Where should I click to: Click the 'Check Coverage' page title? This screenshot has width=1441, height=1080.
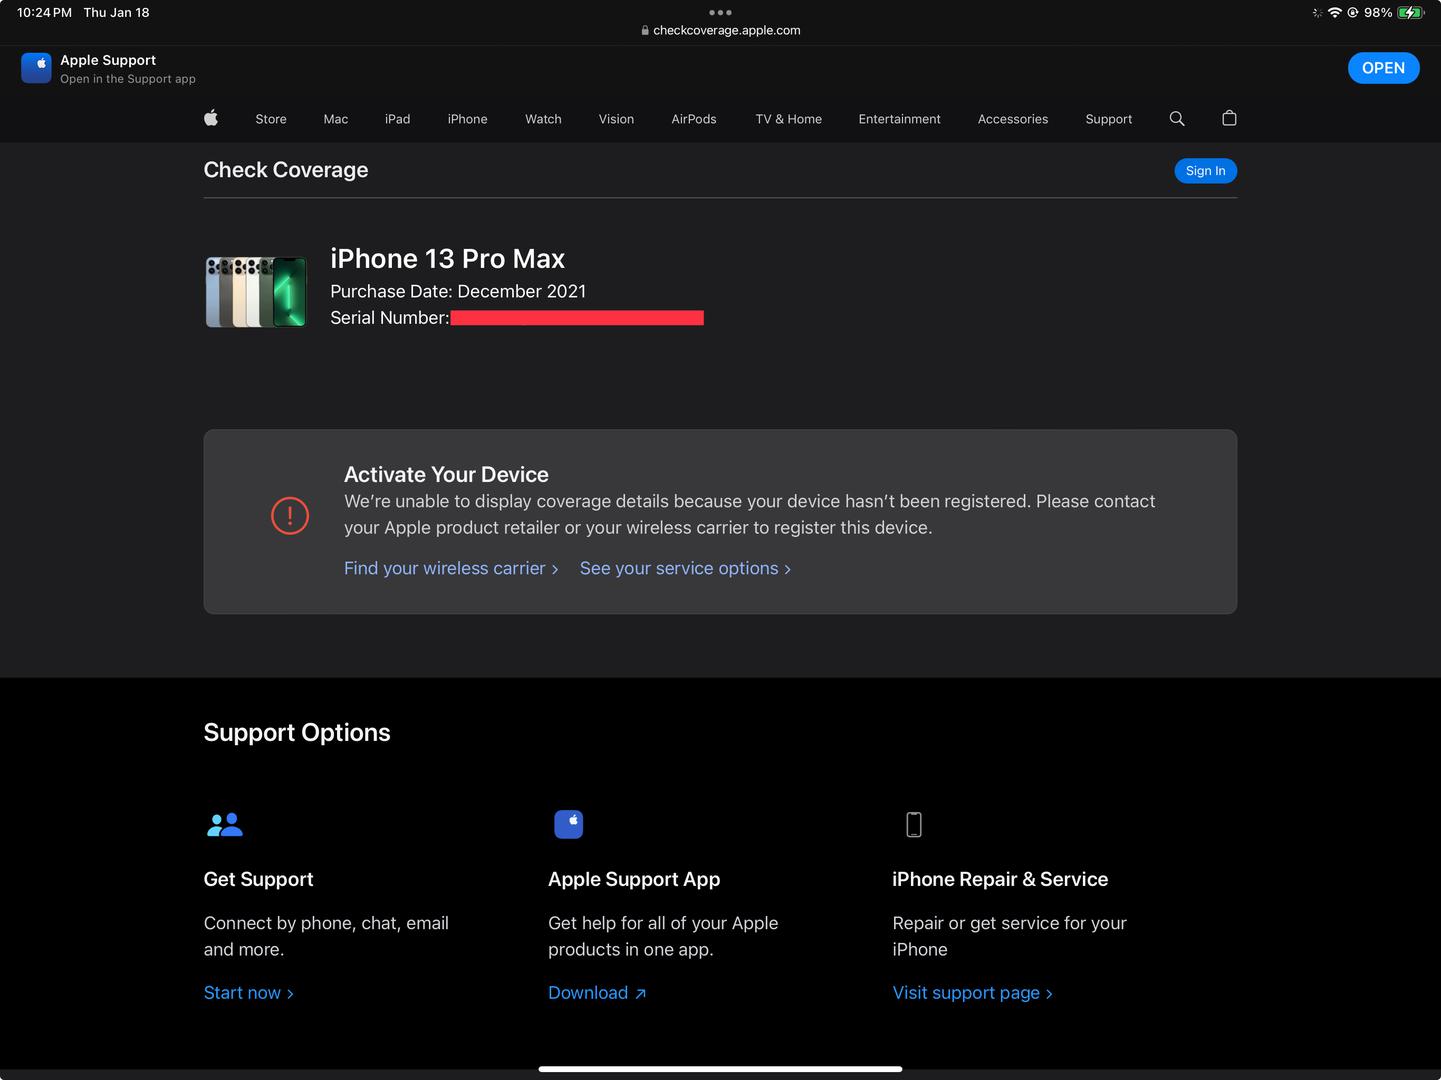click(286, 170)
